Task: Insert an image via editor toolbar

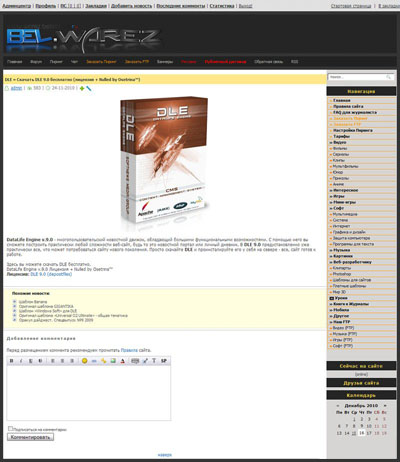Action: 113,361
